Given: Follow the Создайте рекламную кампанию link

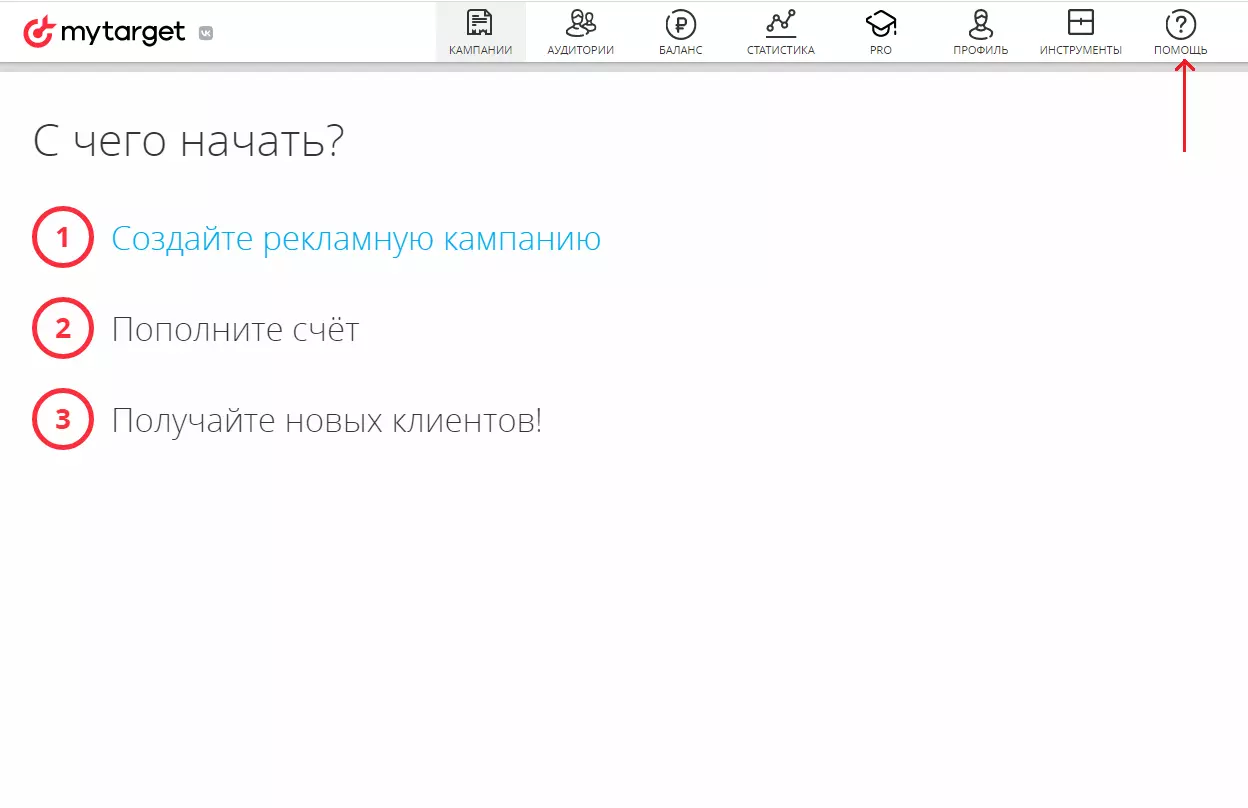Looking at the screenshot, I should 356,239.
